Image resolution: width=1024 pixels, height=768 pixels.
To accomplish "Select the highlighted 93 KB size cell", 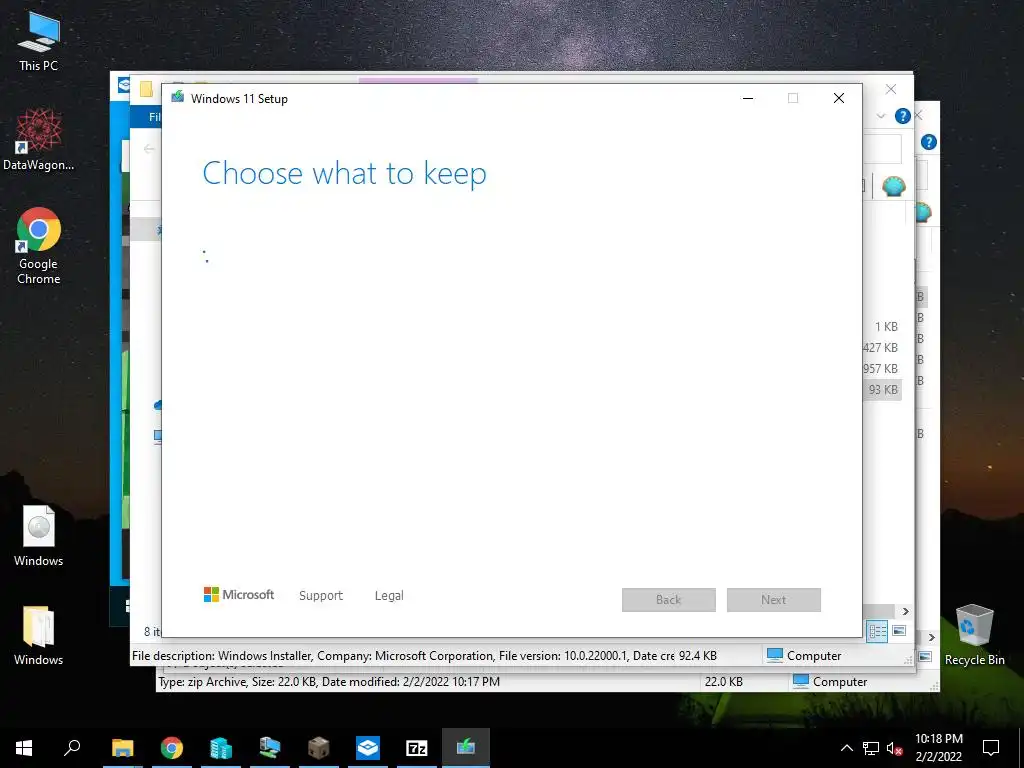I will coord(883,389).
